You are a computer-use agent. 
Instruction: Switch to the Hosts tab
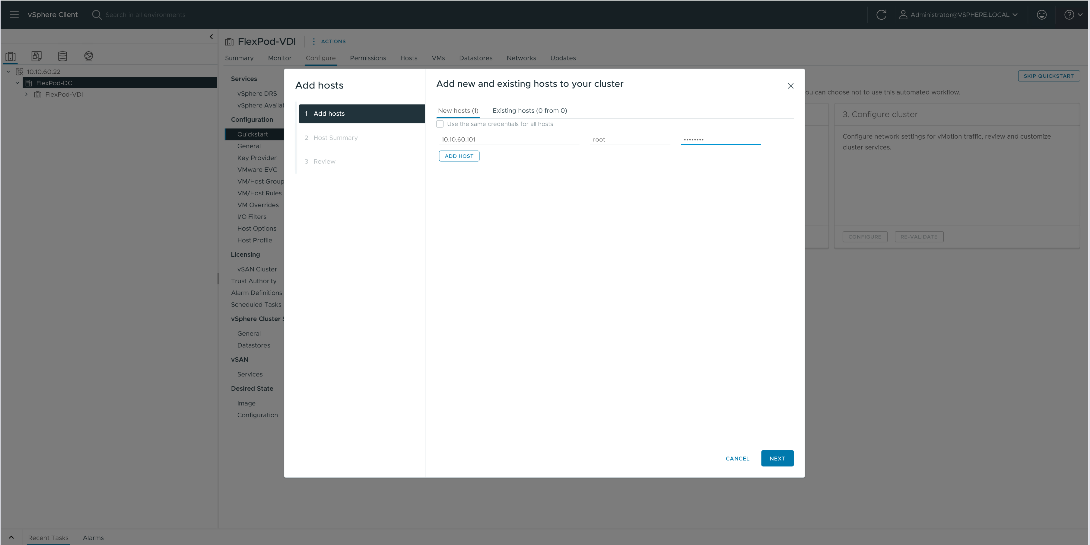pyautogui.click(x=409, y=58)
